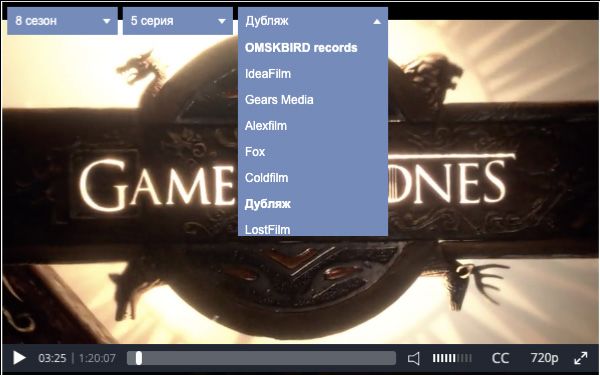600x375 pixels.
Task: Collapse the Дубляж voiceover dropdown
Action: click(313, 21)
